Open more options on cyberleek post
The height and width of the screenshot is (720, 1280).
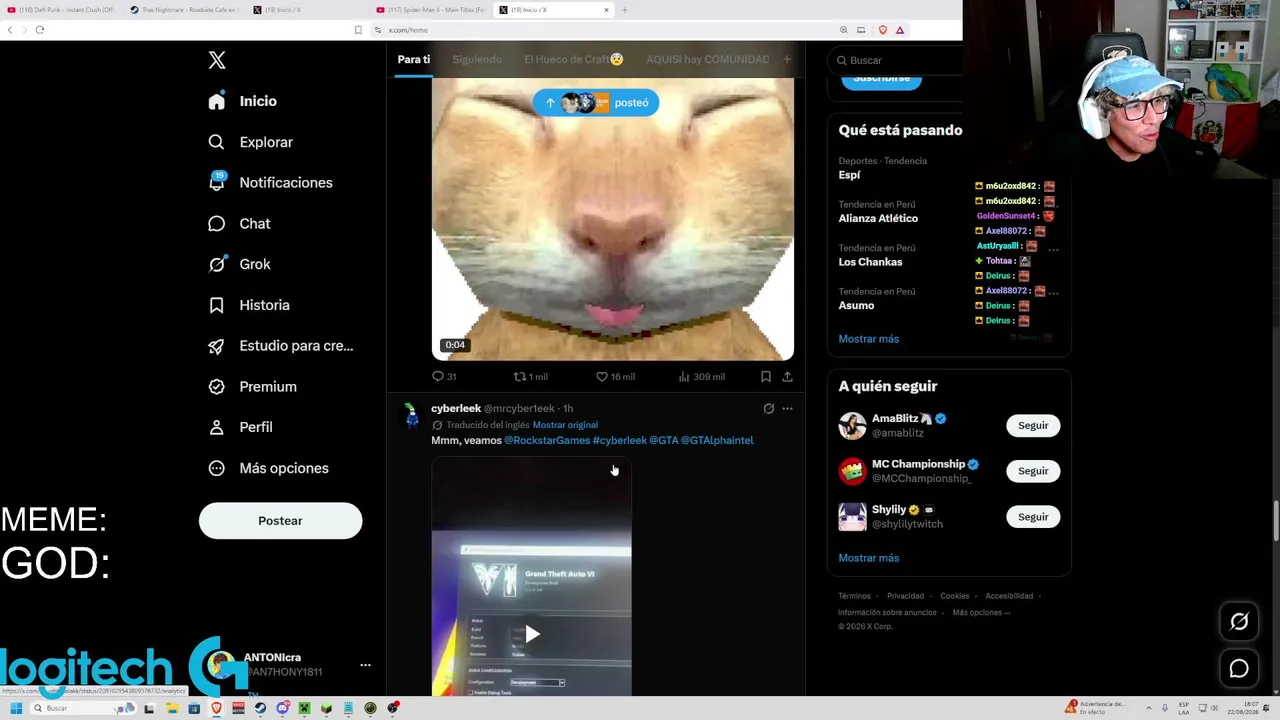pyautogui.click(x=787, y=408)
